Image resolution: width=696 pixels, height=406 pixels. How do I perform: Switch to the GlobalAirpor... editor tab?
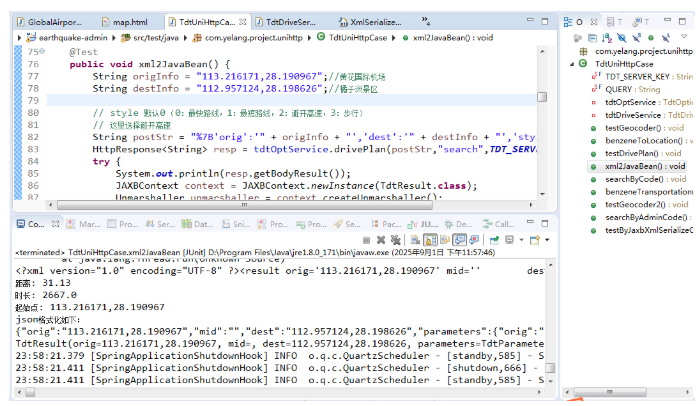point(50,22)
